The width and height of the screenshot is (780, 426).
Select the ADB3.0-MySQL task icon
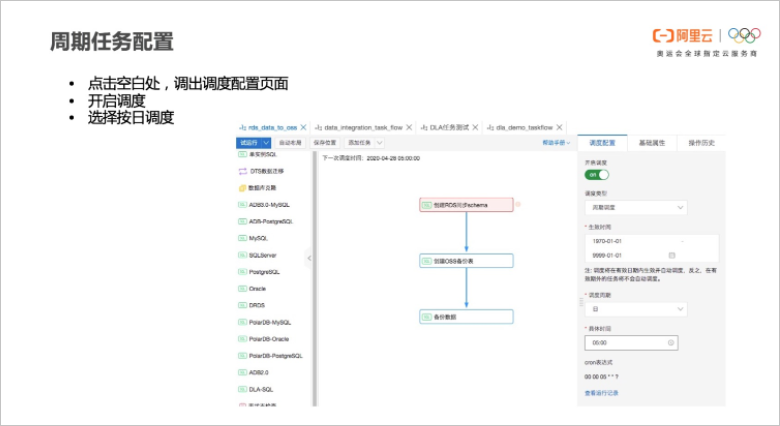[x=242, y=205]
